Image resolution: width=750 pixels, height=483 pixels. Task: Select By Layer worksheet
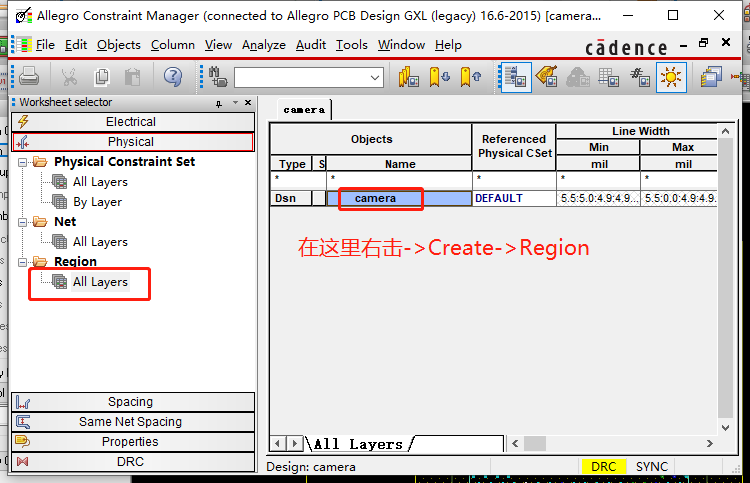[x=97, y=202]
